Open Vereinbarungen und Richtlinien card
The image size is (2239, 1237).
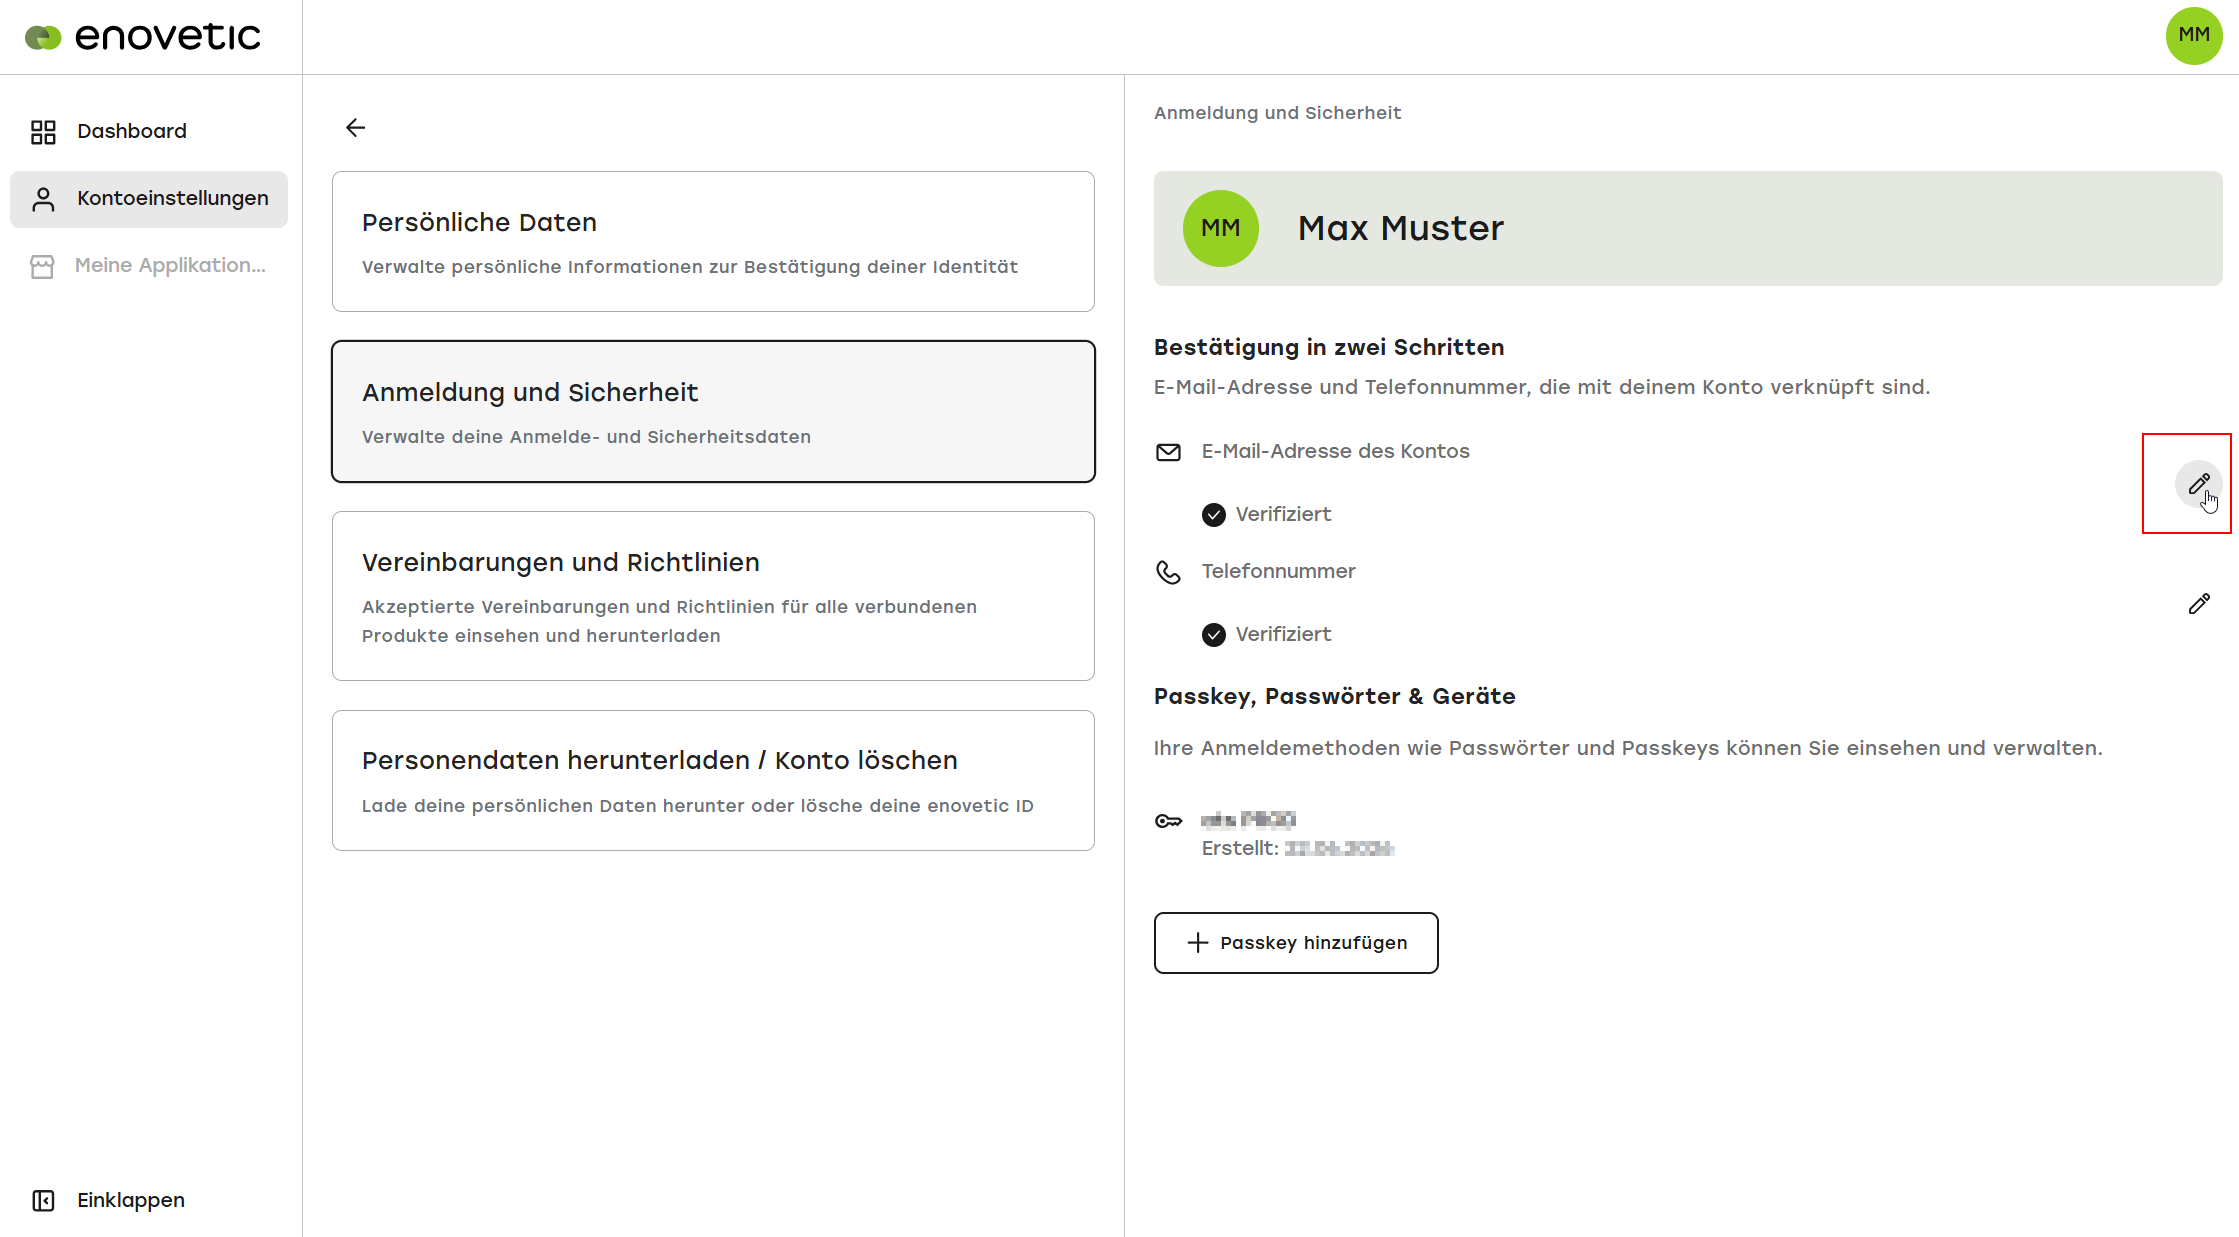click(x=713, y=596)
